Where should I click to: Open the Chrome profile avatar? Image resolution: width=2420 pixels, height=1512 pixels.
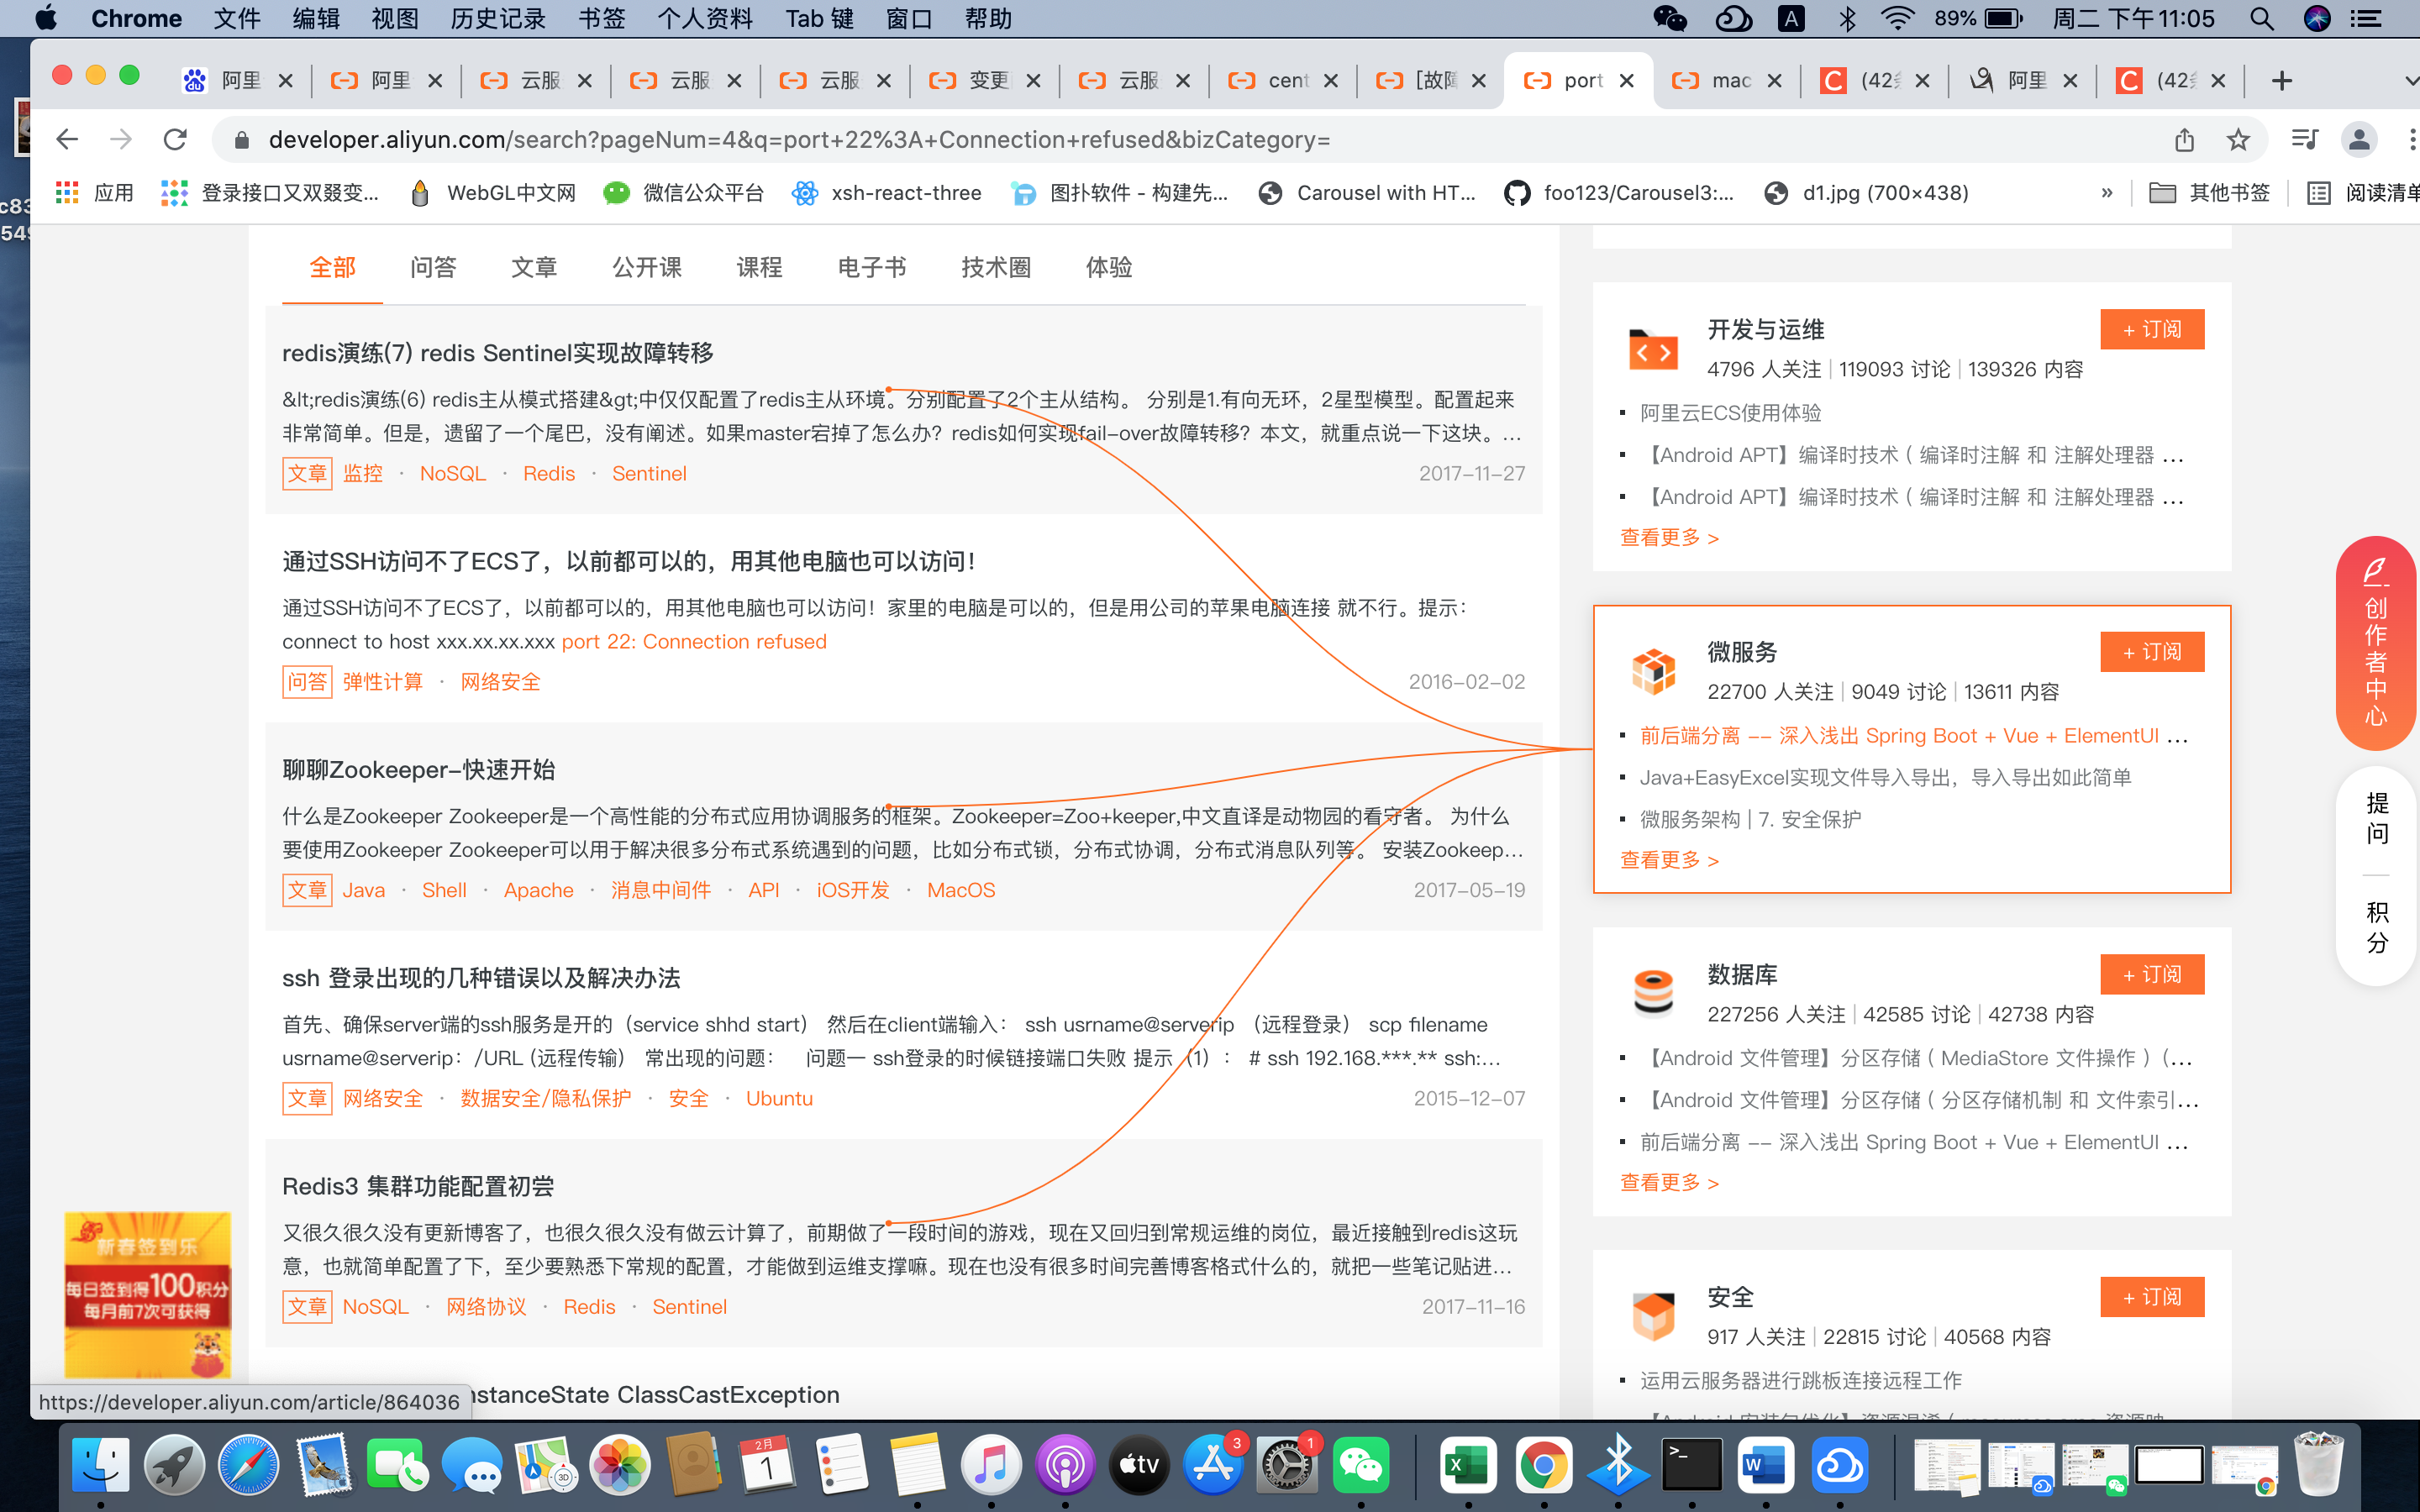[x=2359, y=140]
